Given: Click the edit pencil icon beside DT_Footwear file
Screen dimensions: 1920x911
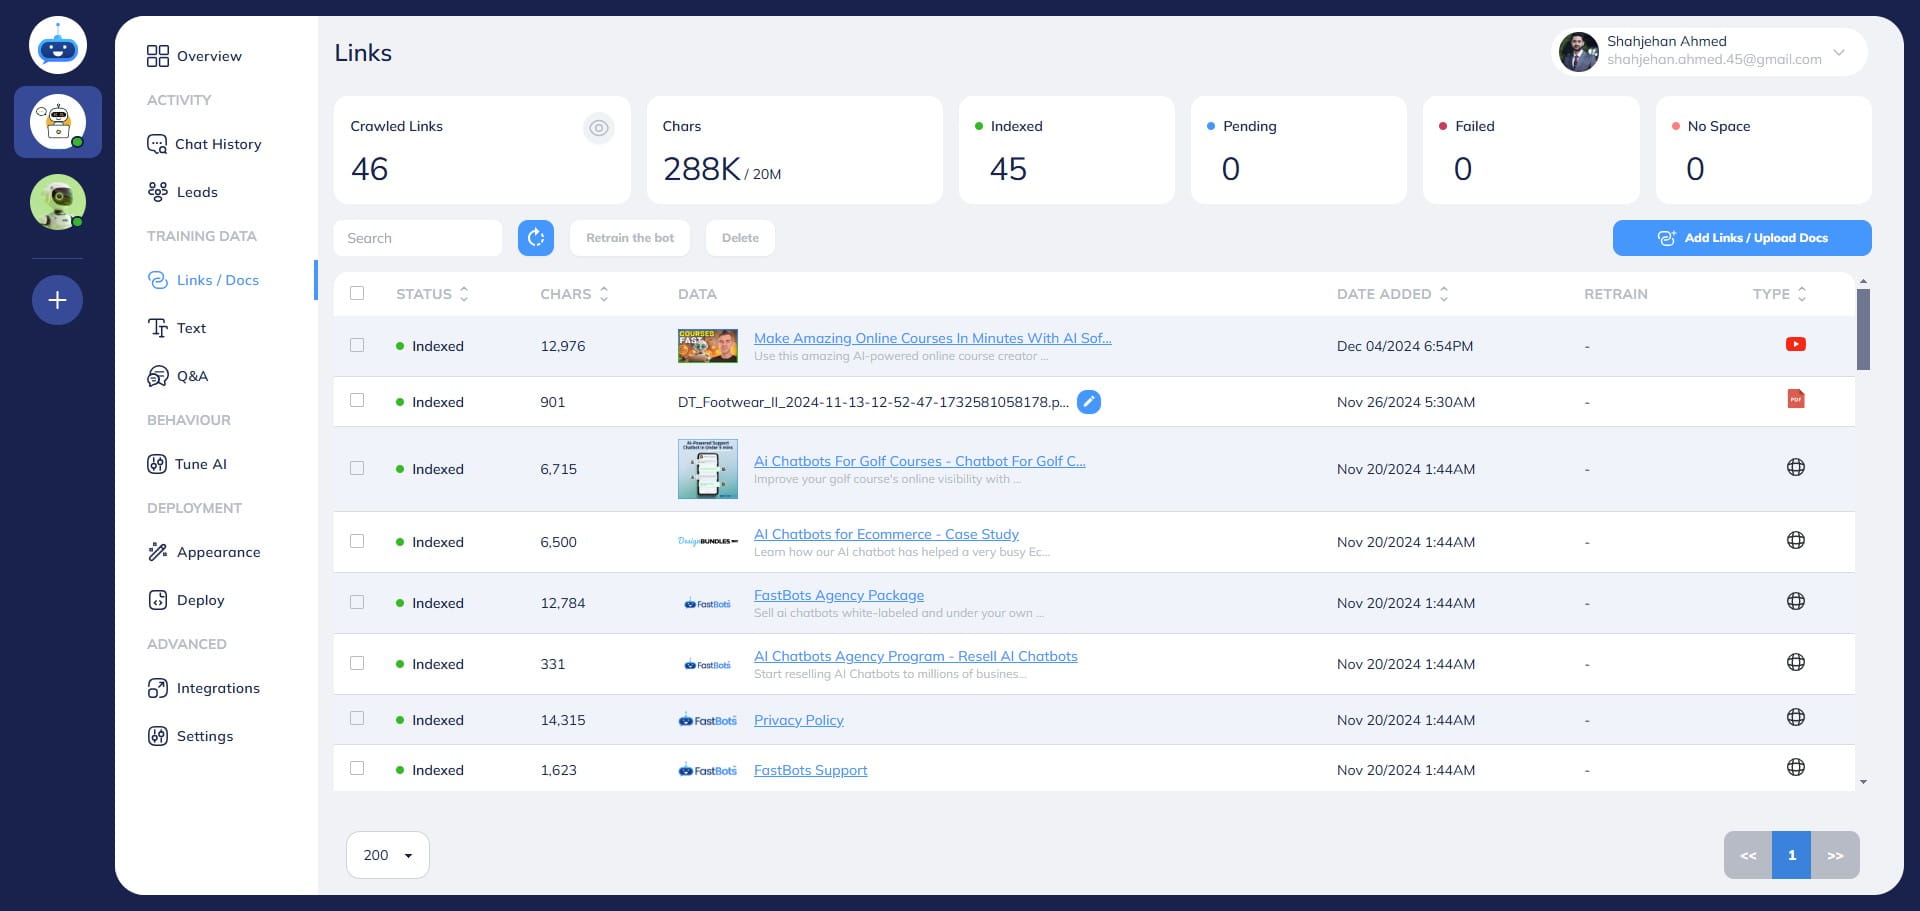Looking at the screenshot, I should coord(1089,402).
